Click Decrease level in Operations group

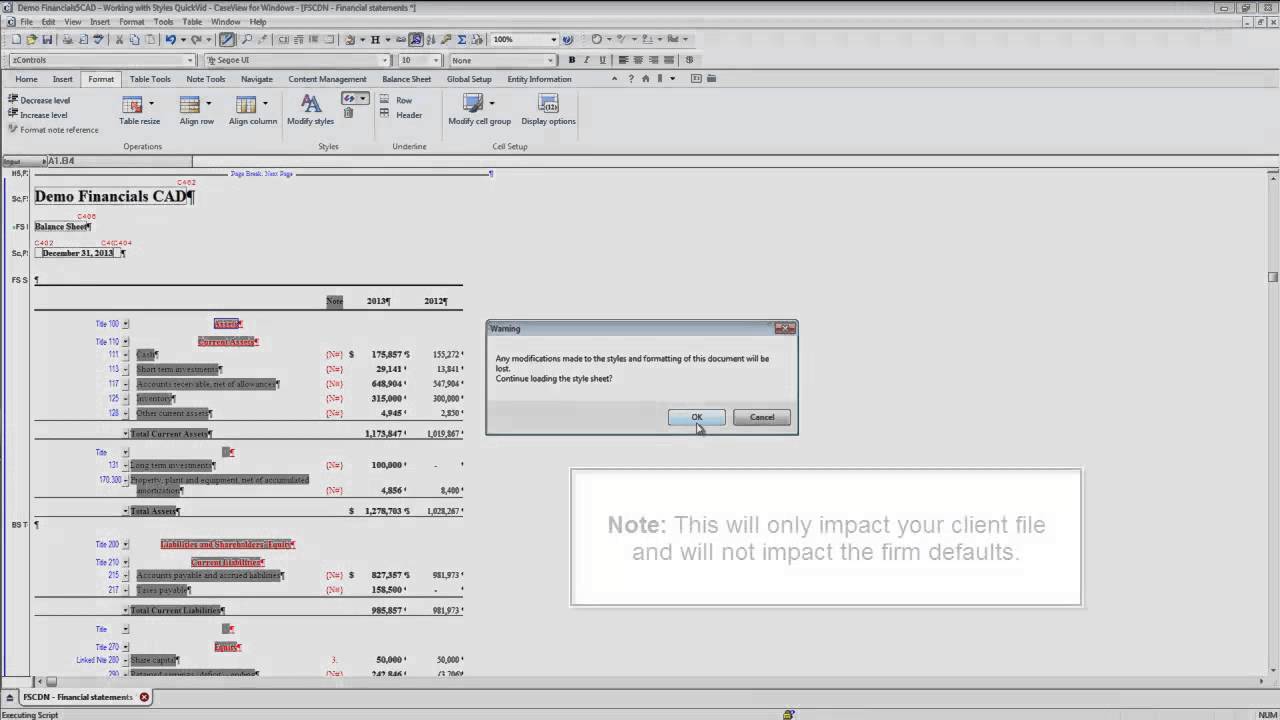[39, 100]
